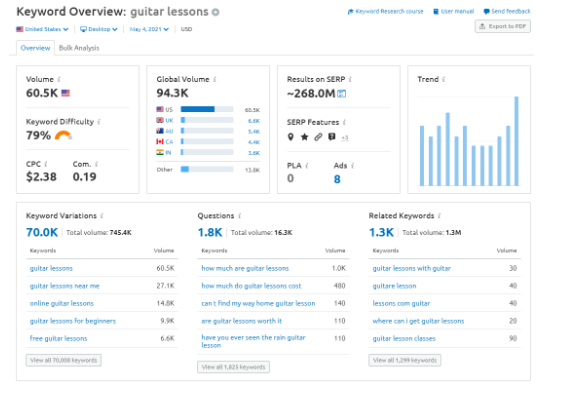Click the UK volume bar in Global Volume
The image size is (562, 398).
[207, 120]
